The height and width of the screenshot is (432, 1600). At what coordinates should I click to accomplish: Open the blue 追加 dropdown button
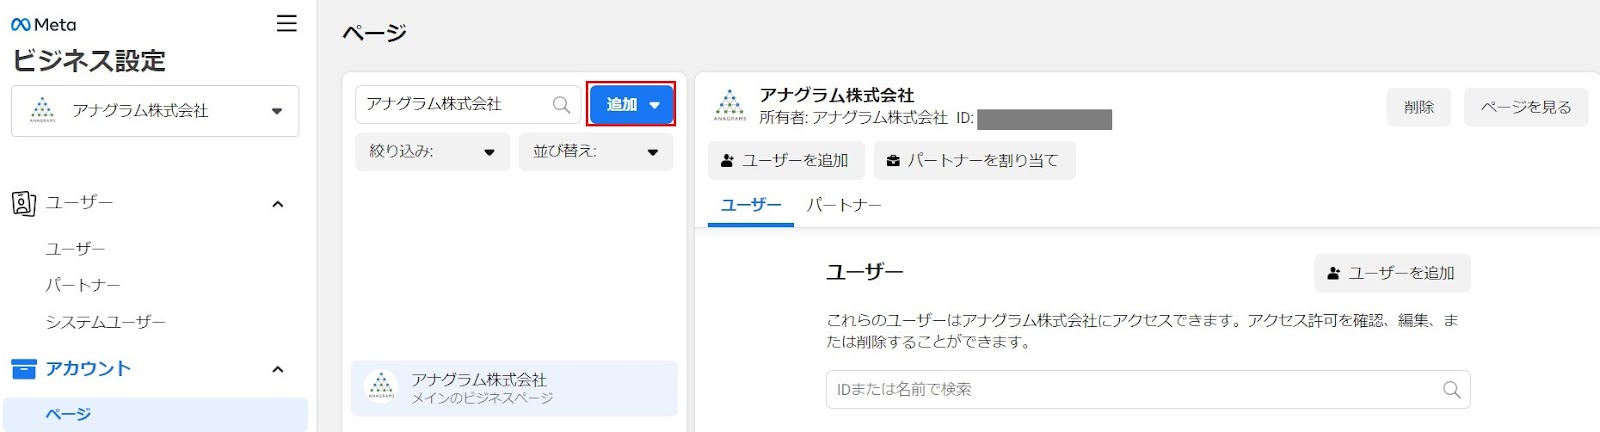click(x=631, y=104)
